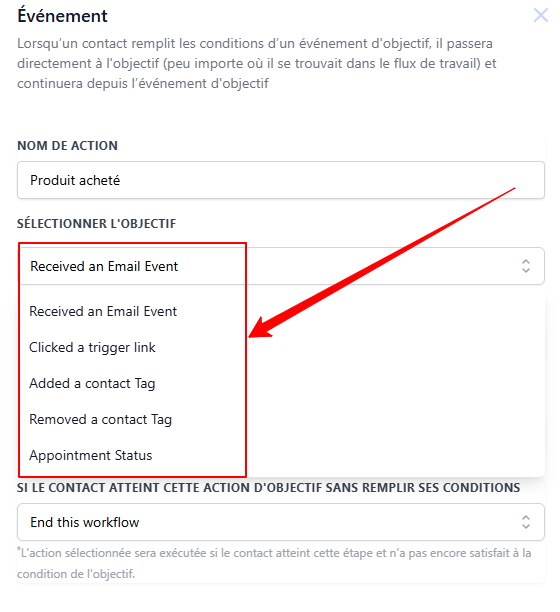Click the Produit acheté action name field
This screenshot has width=560, height=612.
point(281,180)
